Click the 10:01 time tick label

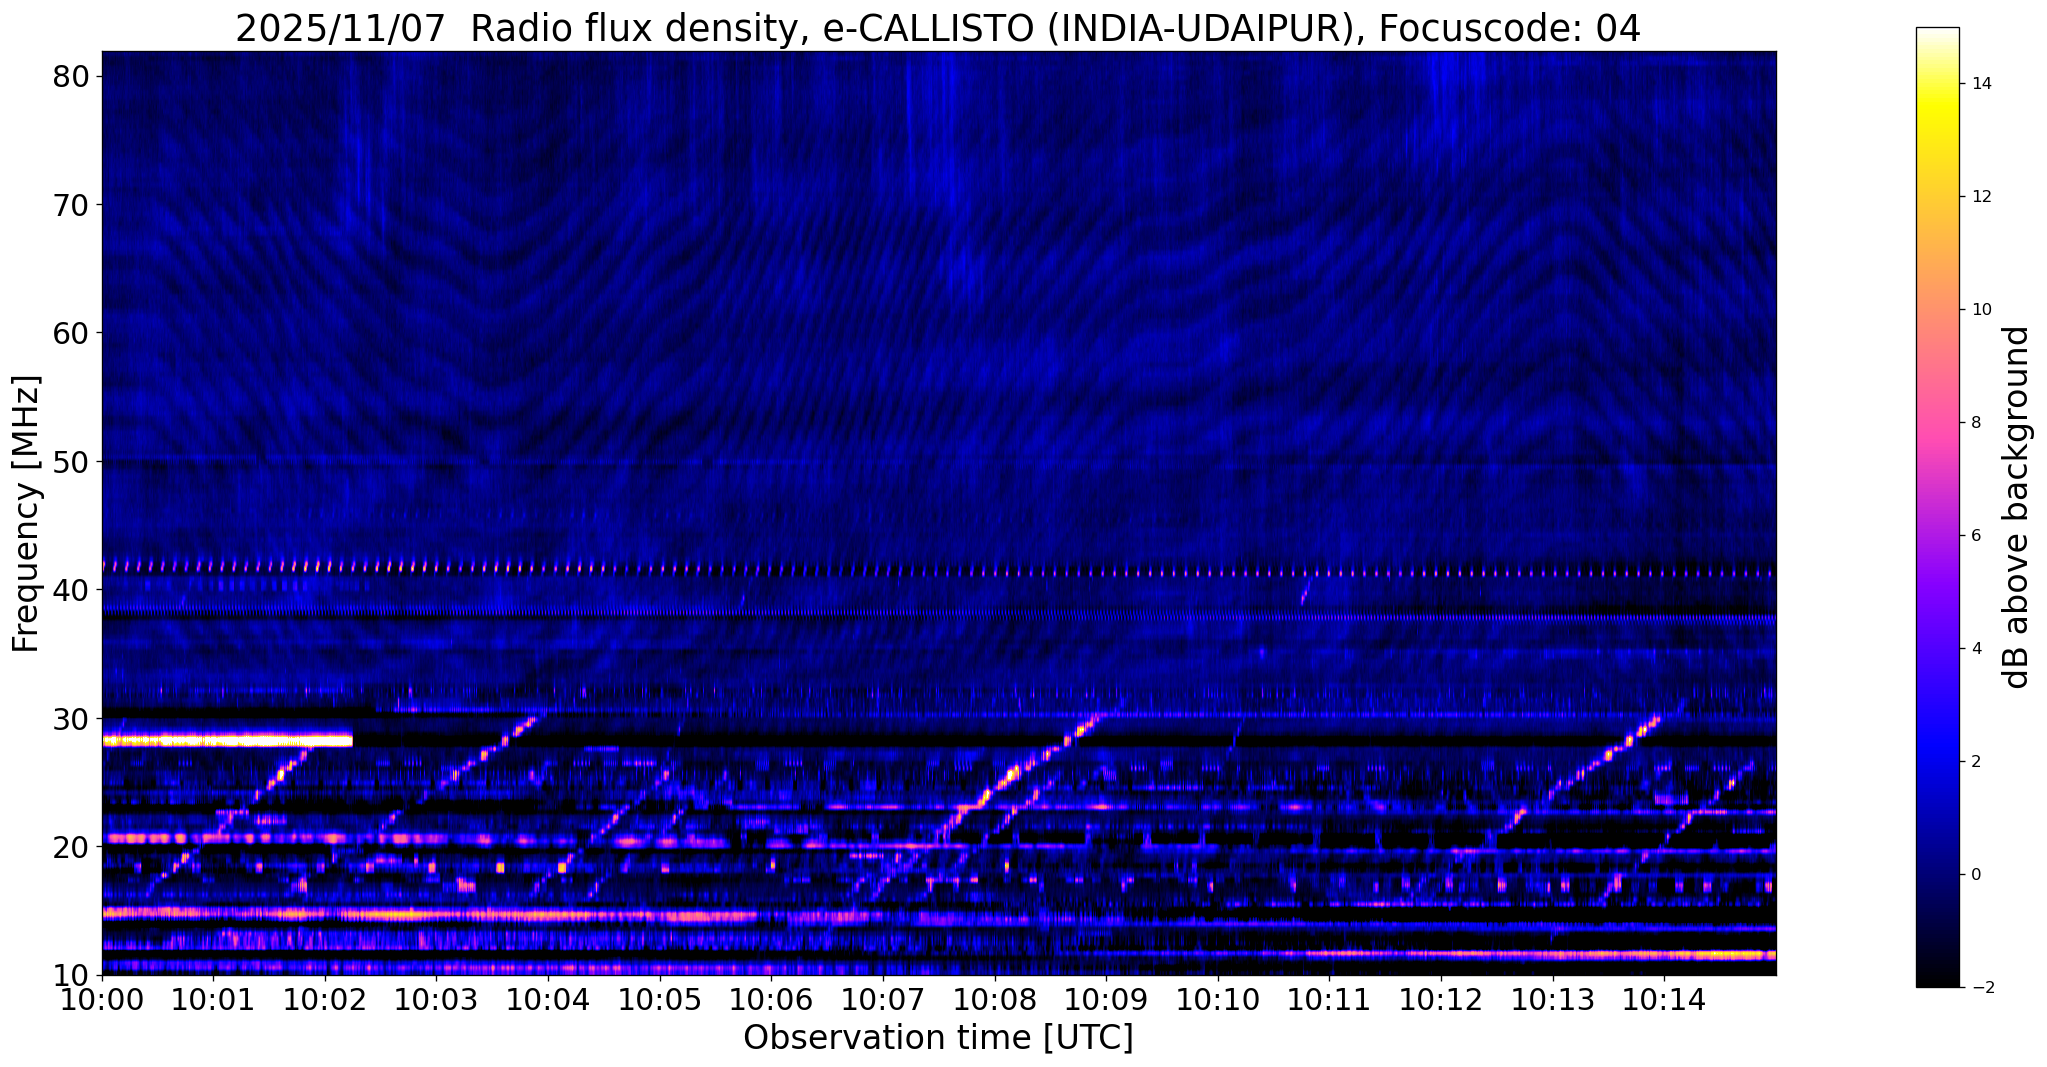pos(214,1000)
